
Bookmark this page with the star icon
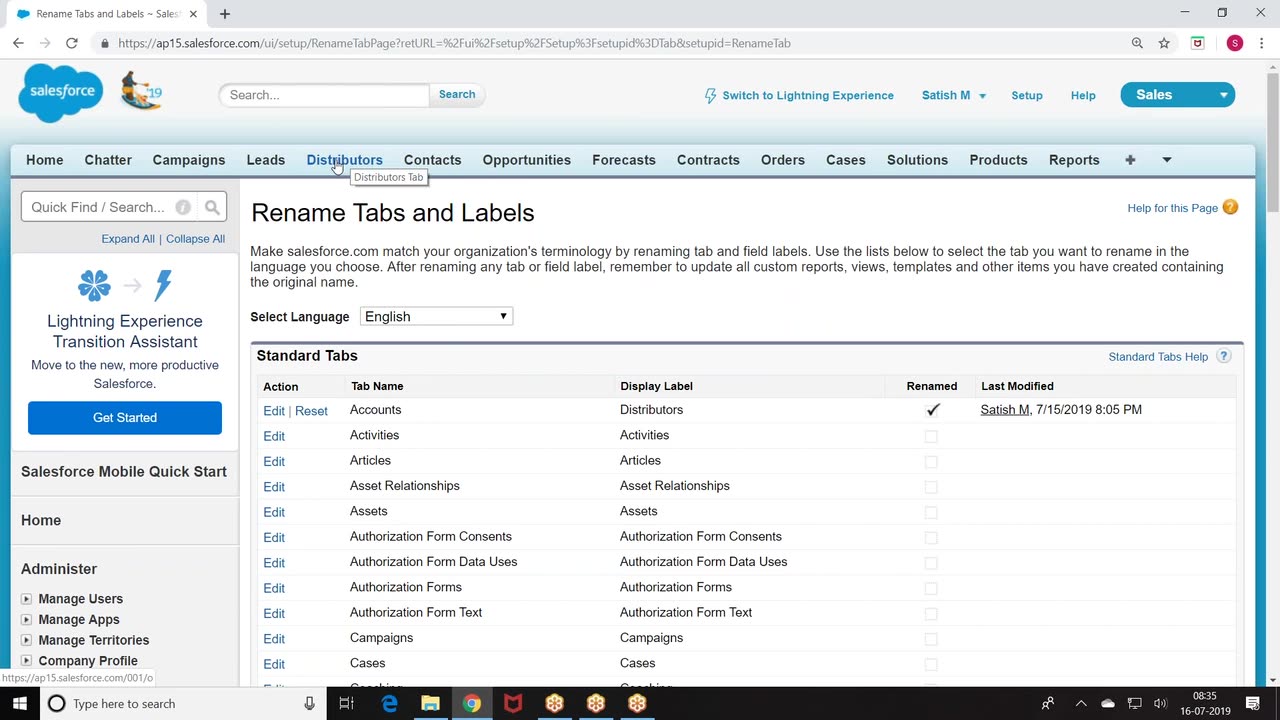tap(1164, 43)
